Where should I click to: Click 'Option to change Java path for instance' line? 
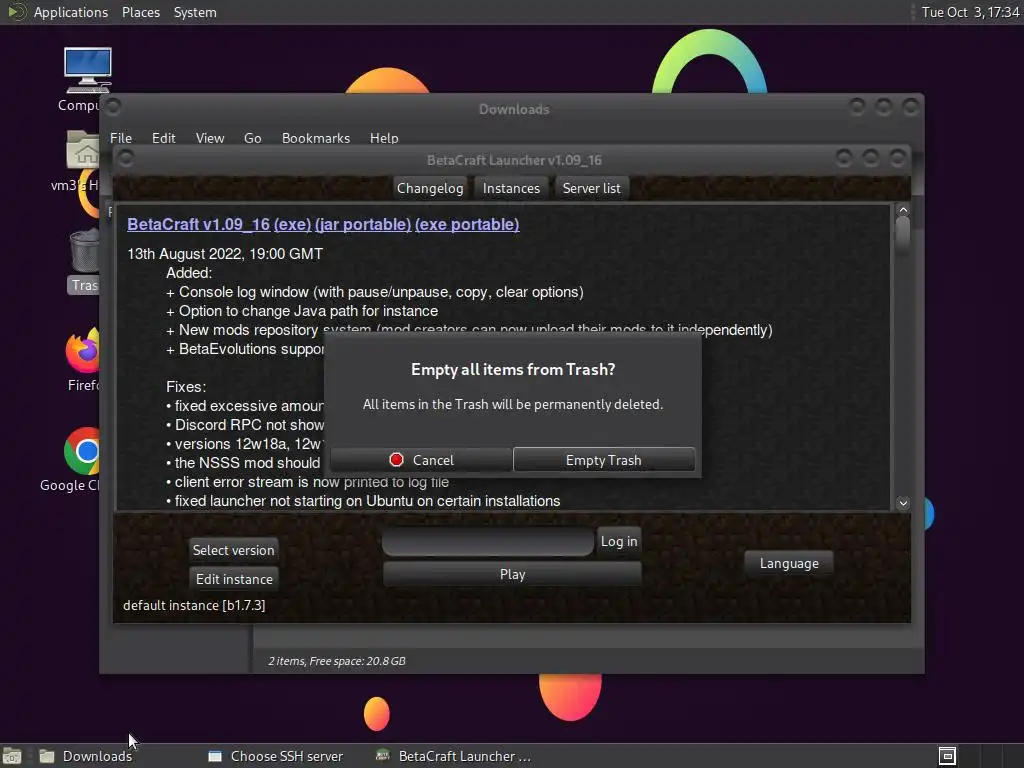coord(302,311)
